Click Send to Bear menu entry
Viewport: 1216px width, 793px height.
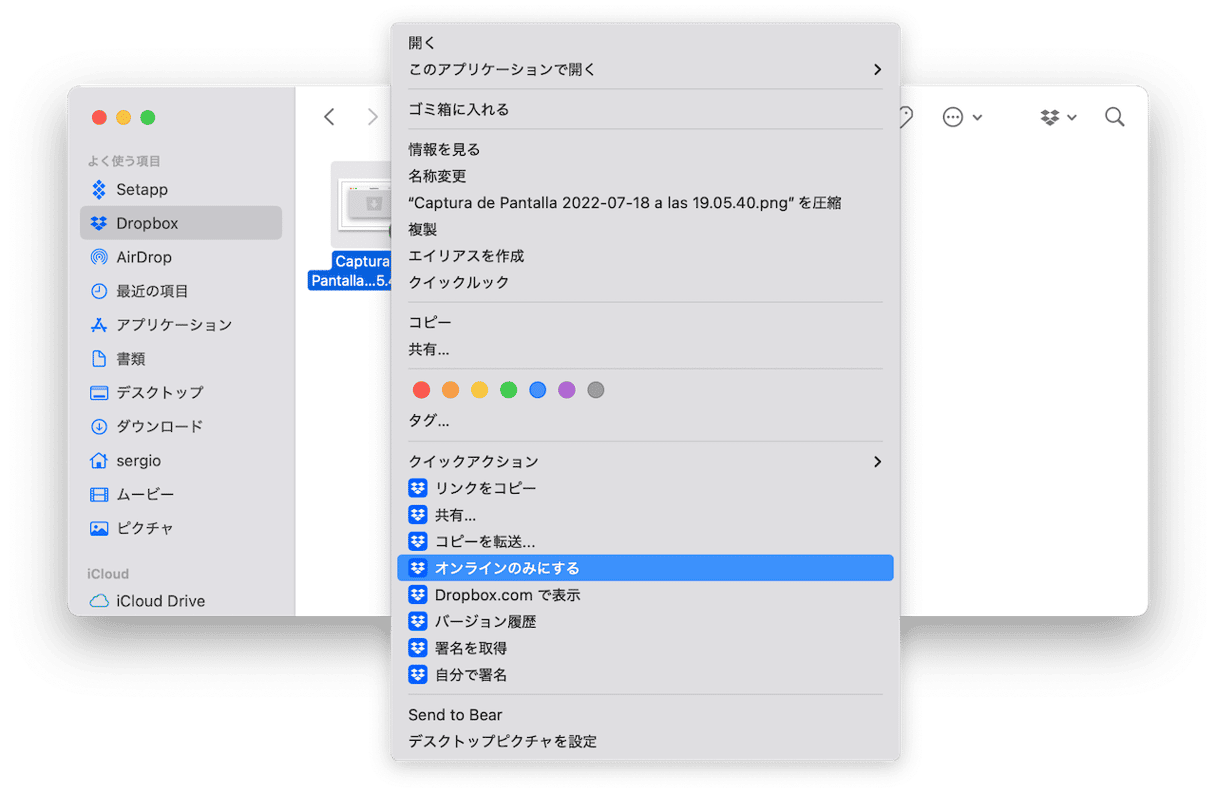(455, 715)
